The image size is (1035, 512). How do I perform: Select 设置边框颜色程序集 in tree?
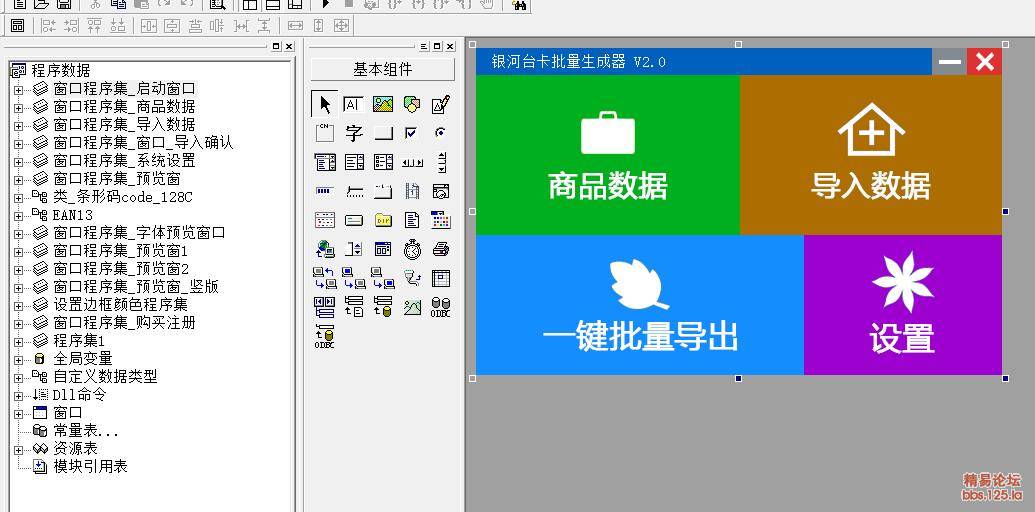[x=121, y=305]
